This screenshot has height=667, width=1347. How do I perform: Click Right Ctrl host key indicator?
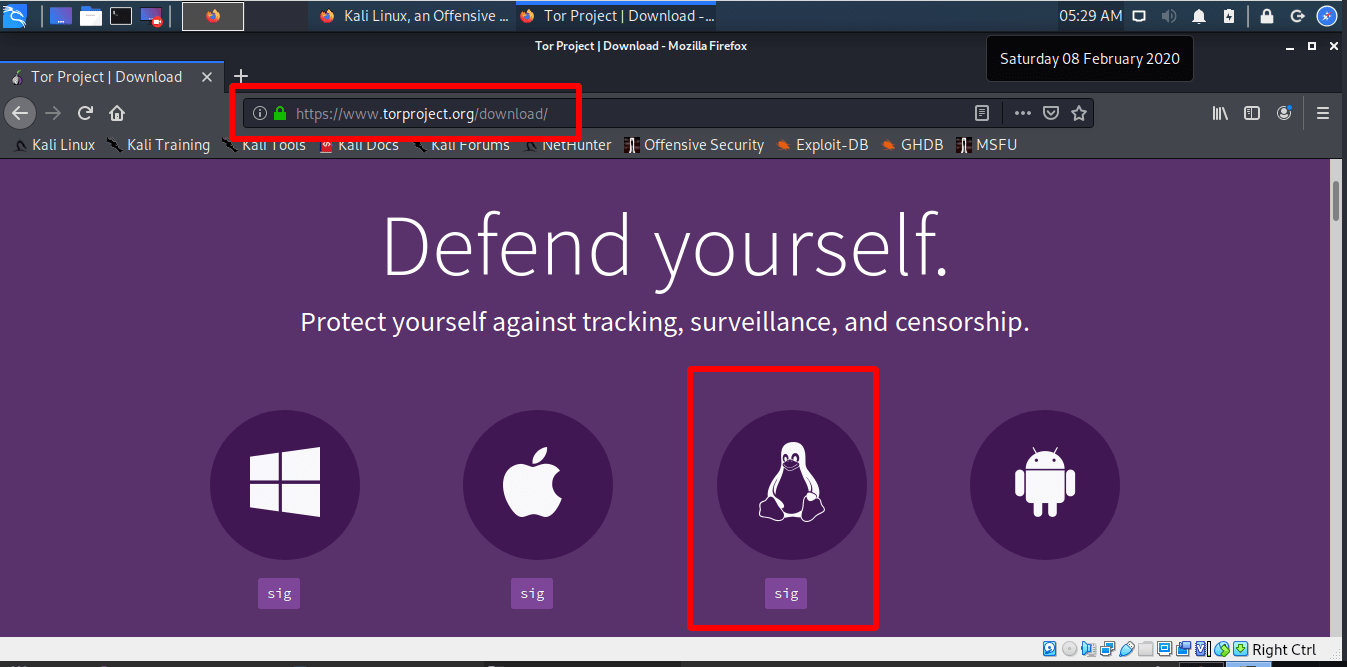point(1283,649)
